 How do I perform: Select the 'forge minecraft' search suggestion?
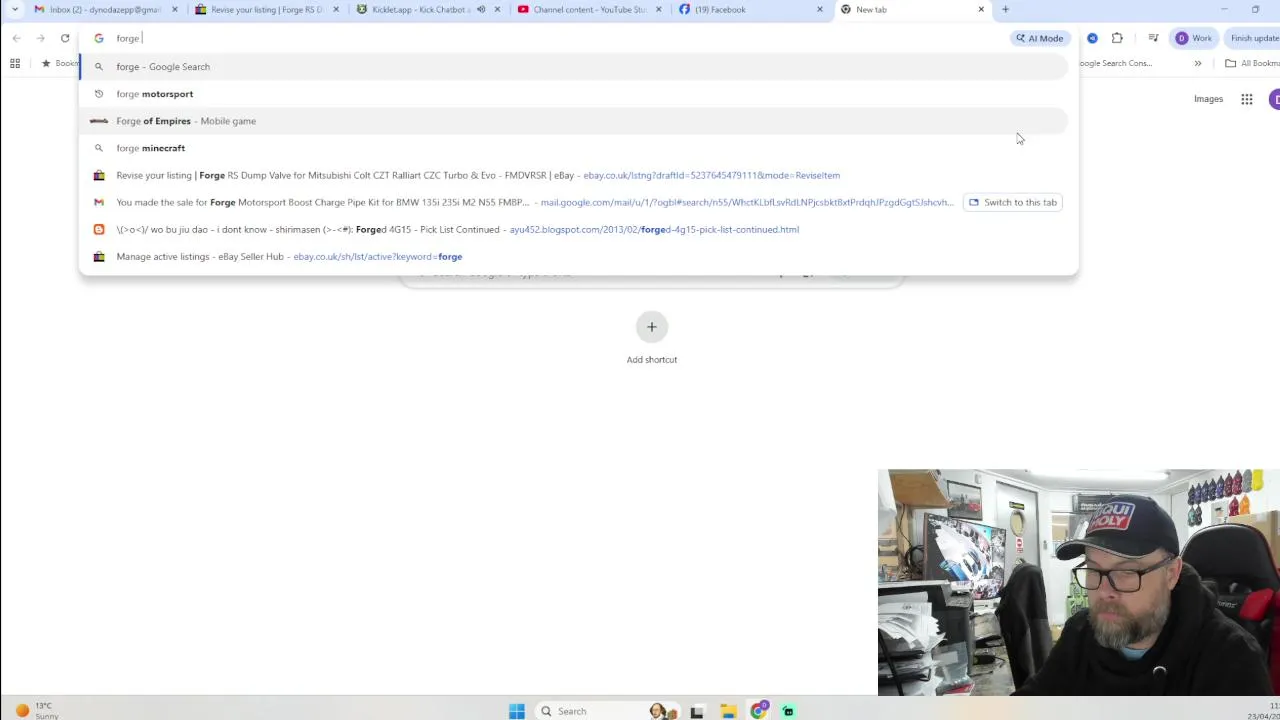click(x=574, y=148)
